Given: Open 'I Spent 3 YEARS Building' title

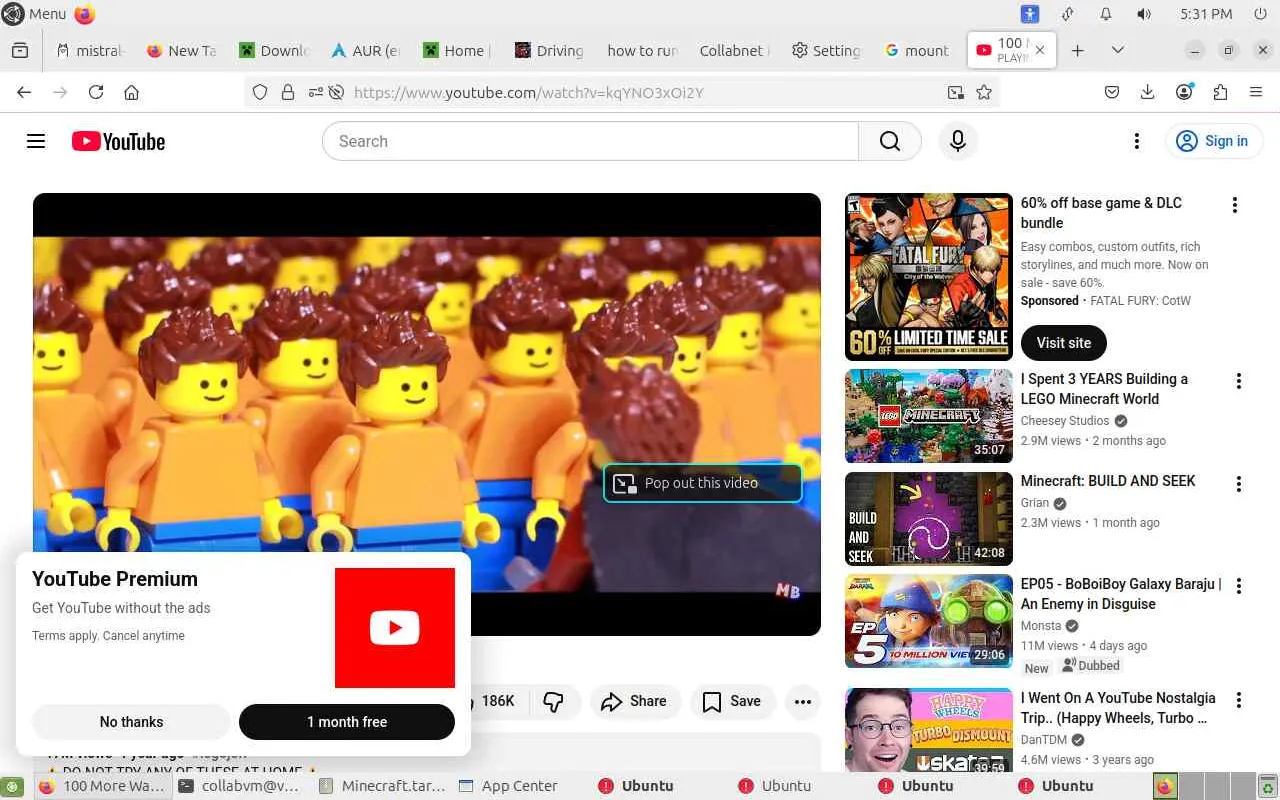Looking at the screenshot, I should pos(1104,389).
